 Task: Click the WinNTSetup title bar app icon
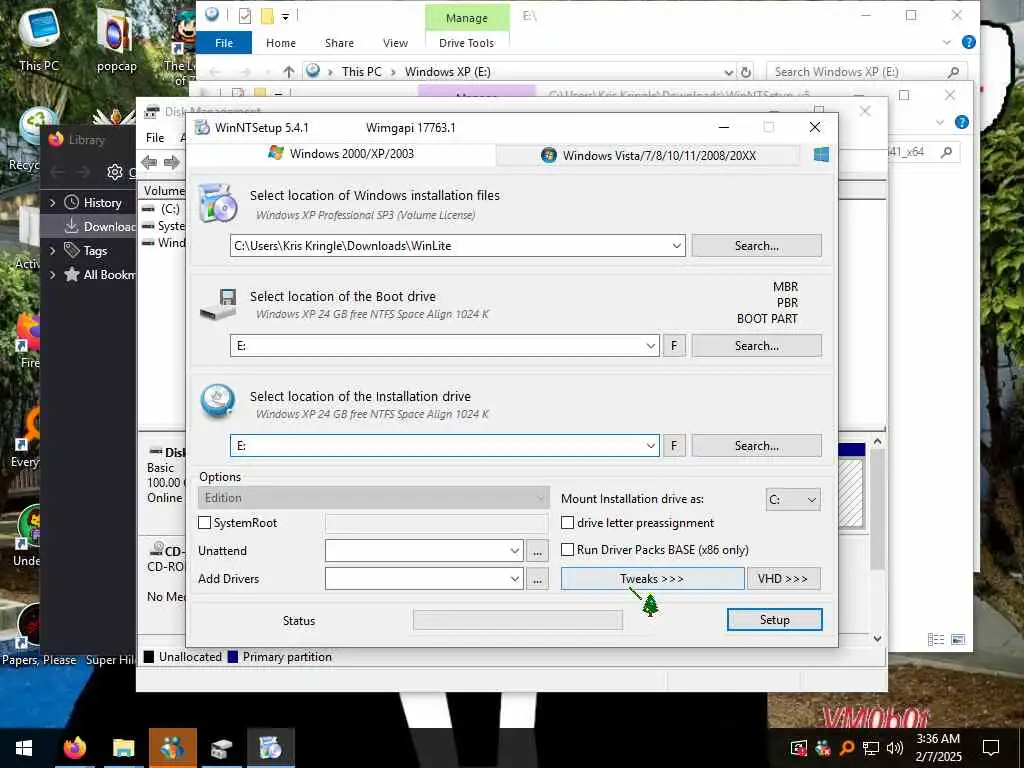coord(202,127)
